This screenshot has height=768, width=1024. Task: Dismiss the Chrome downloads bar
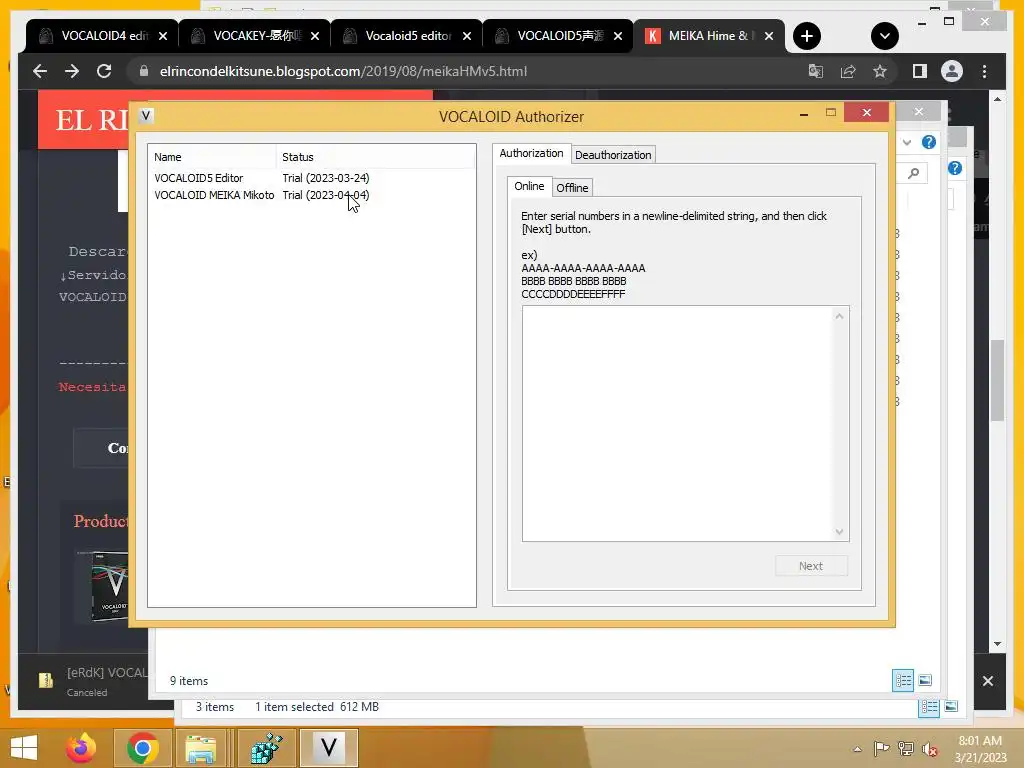click(988, 681)
